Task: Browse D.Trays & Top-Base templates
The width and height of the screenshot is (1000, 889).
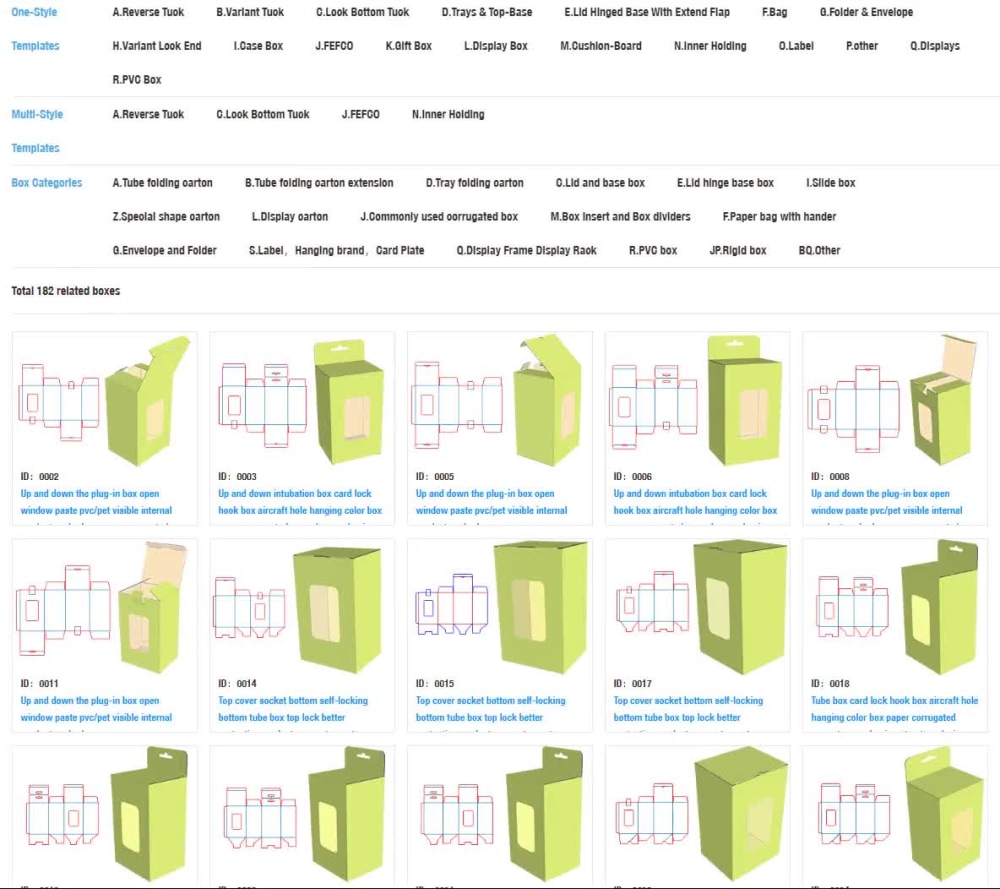Action: click(486, 12)
